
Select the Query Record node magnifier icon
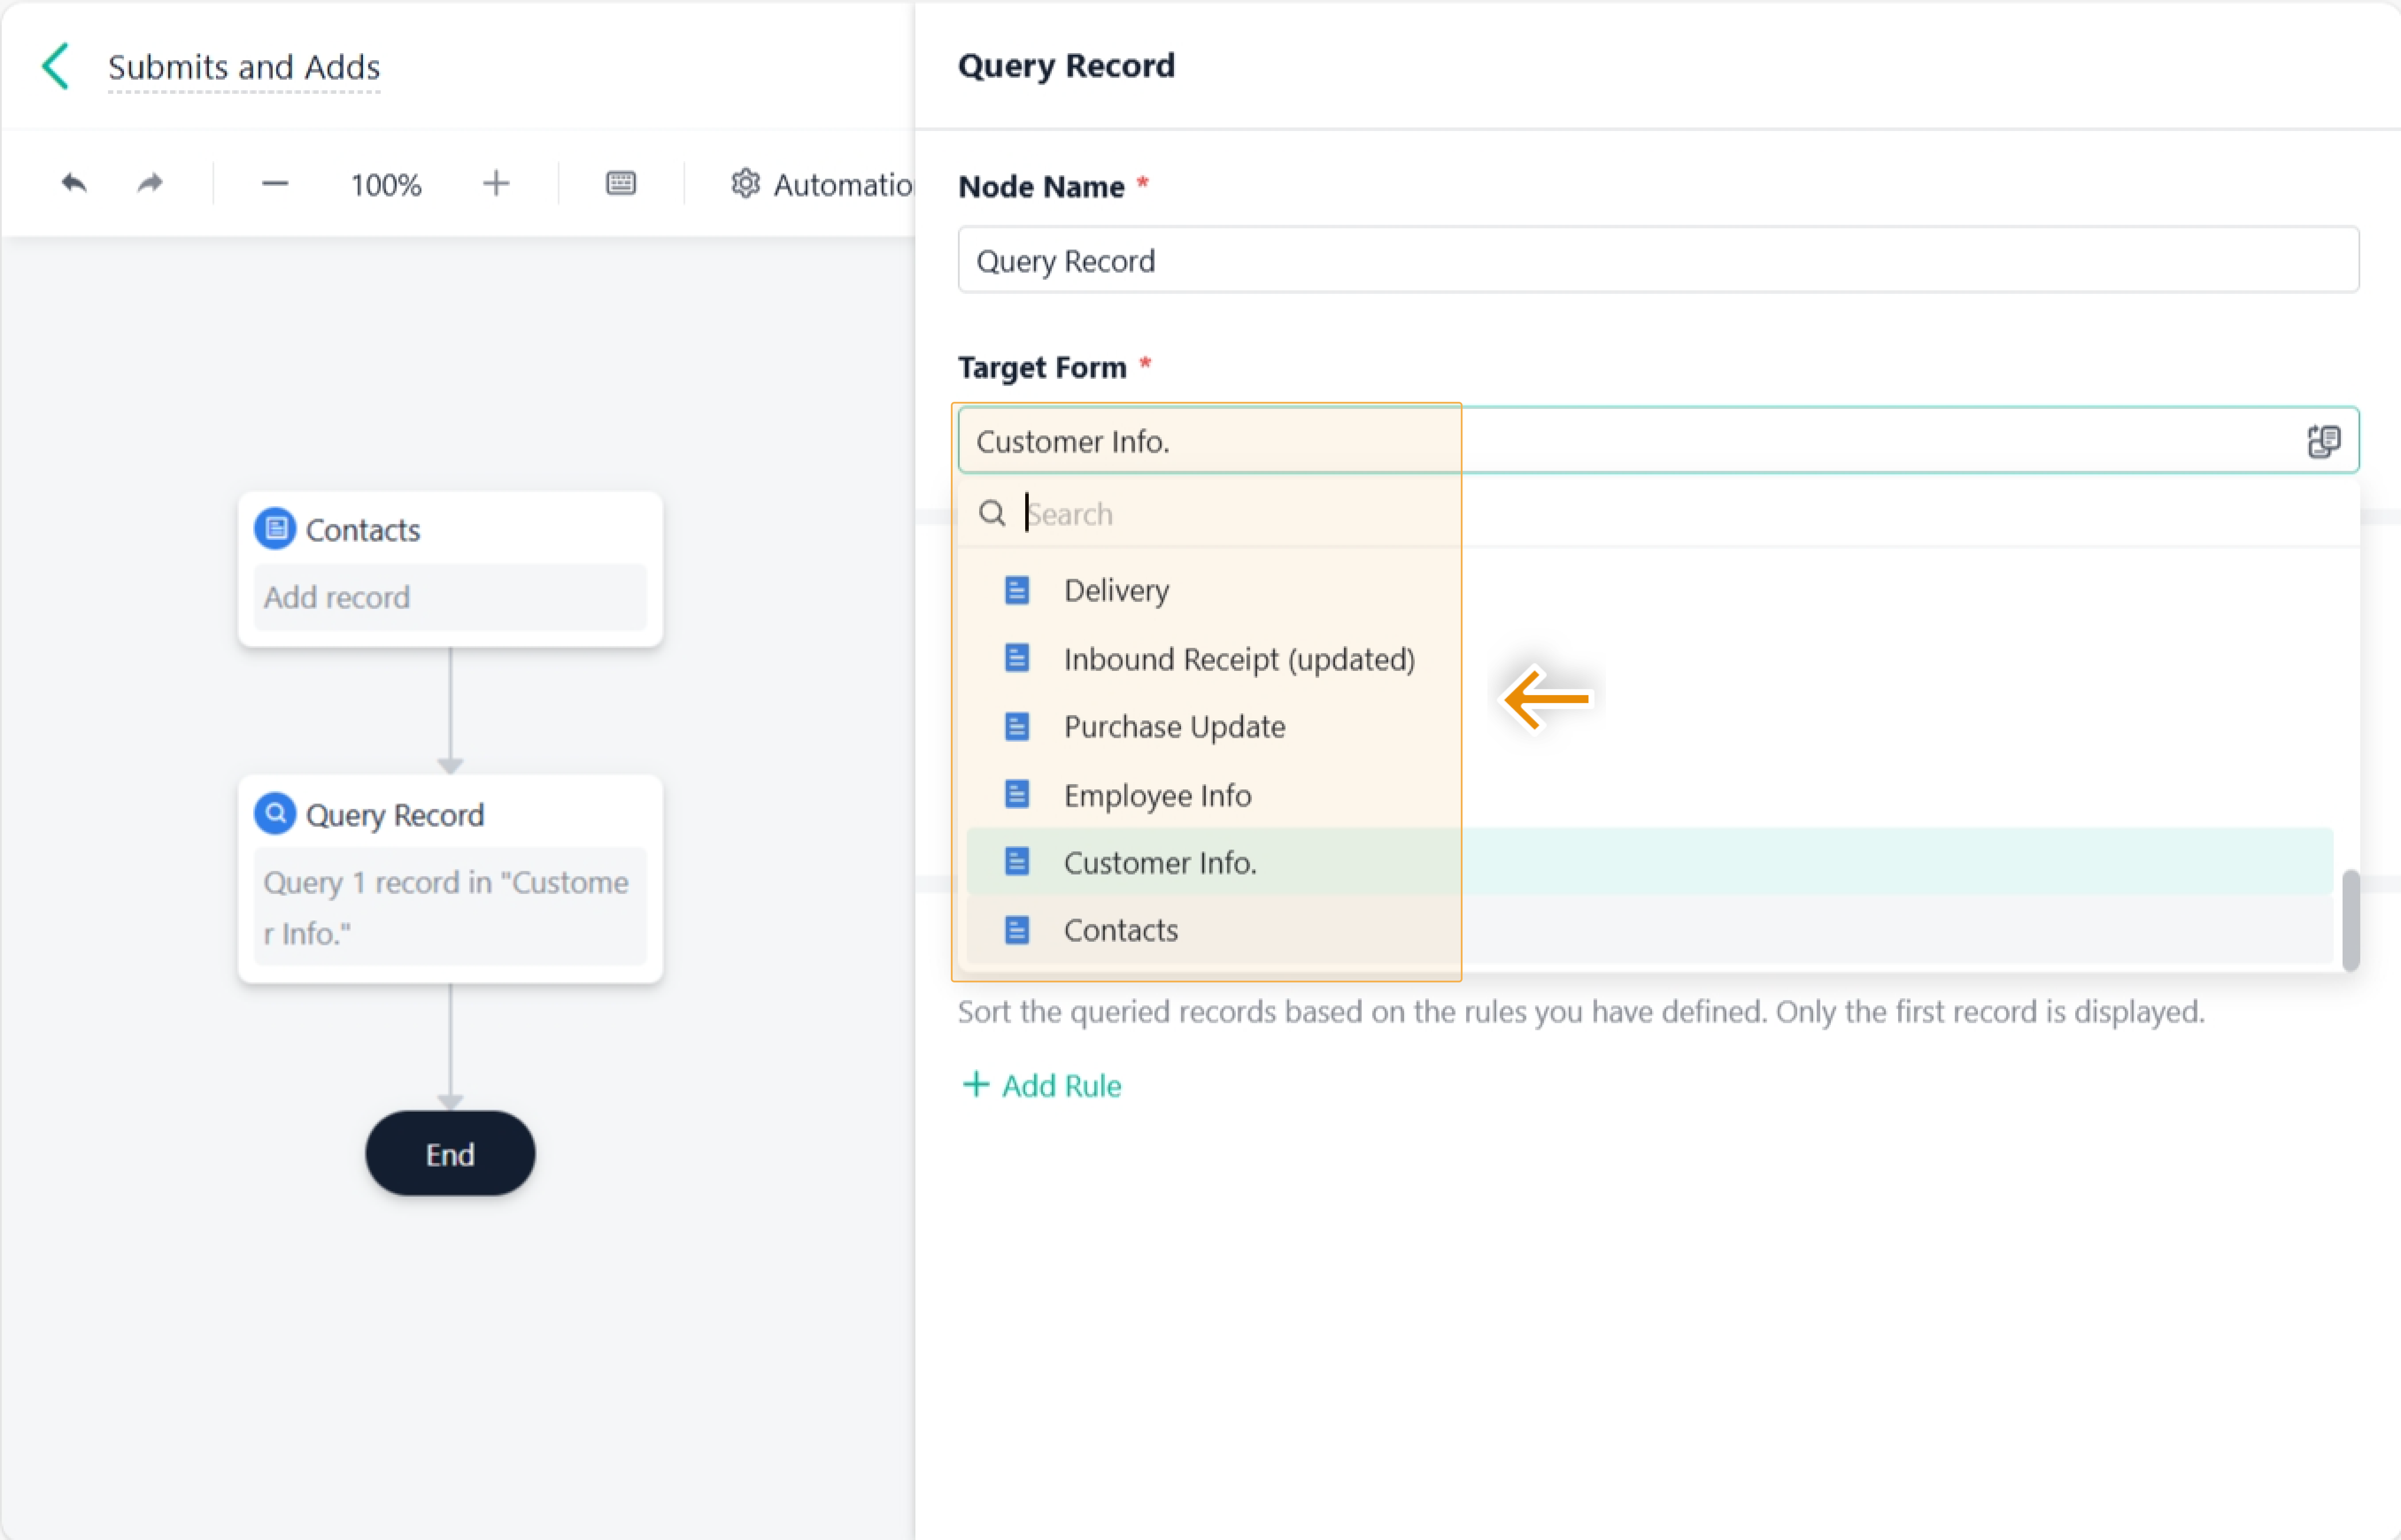click(x=275, y=814)
